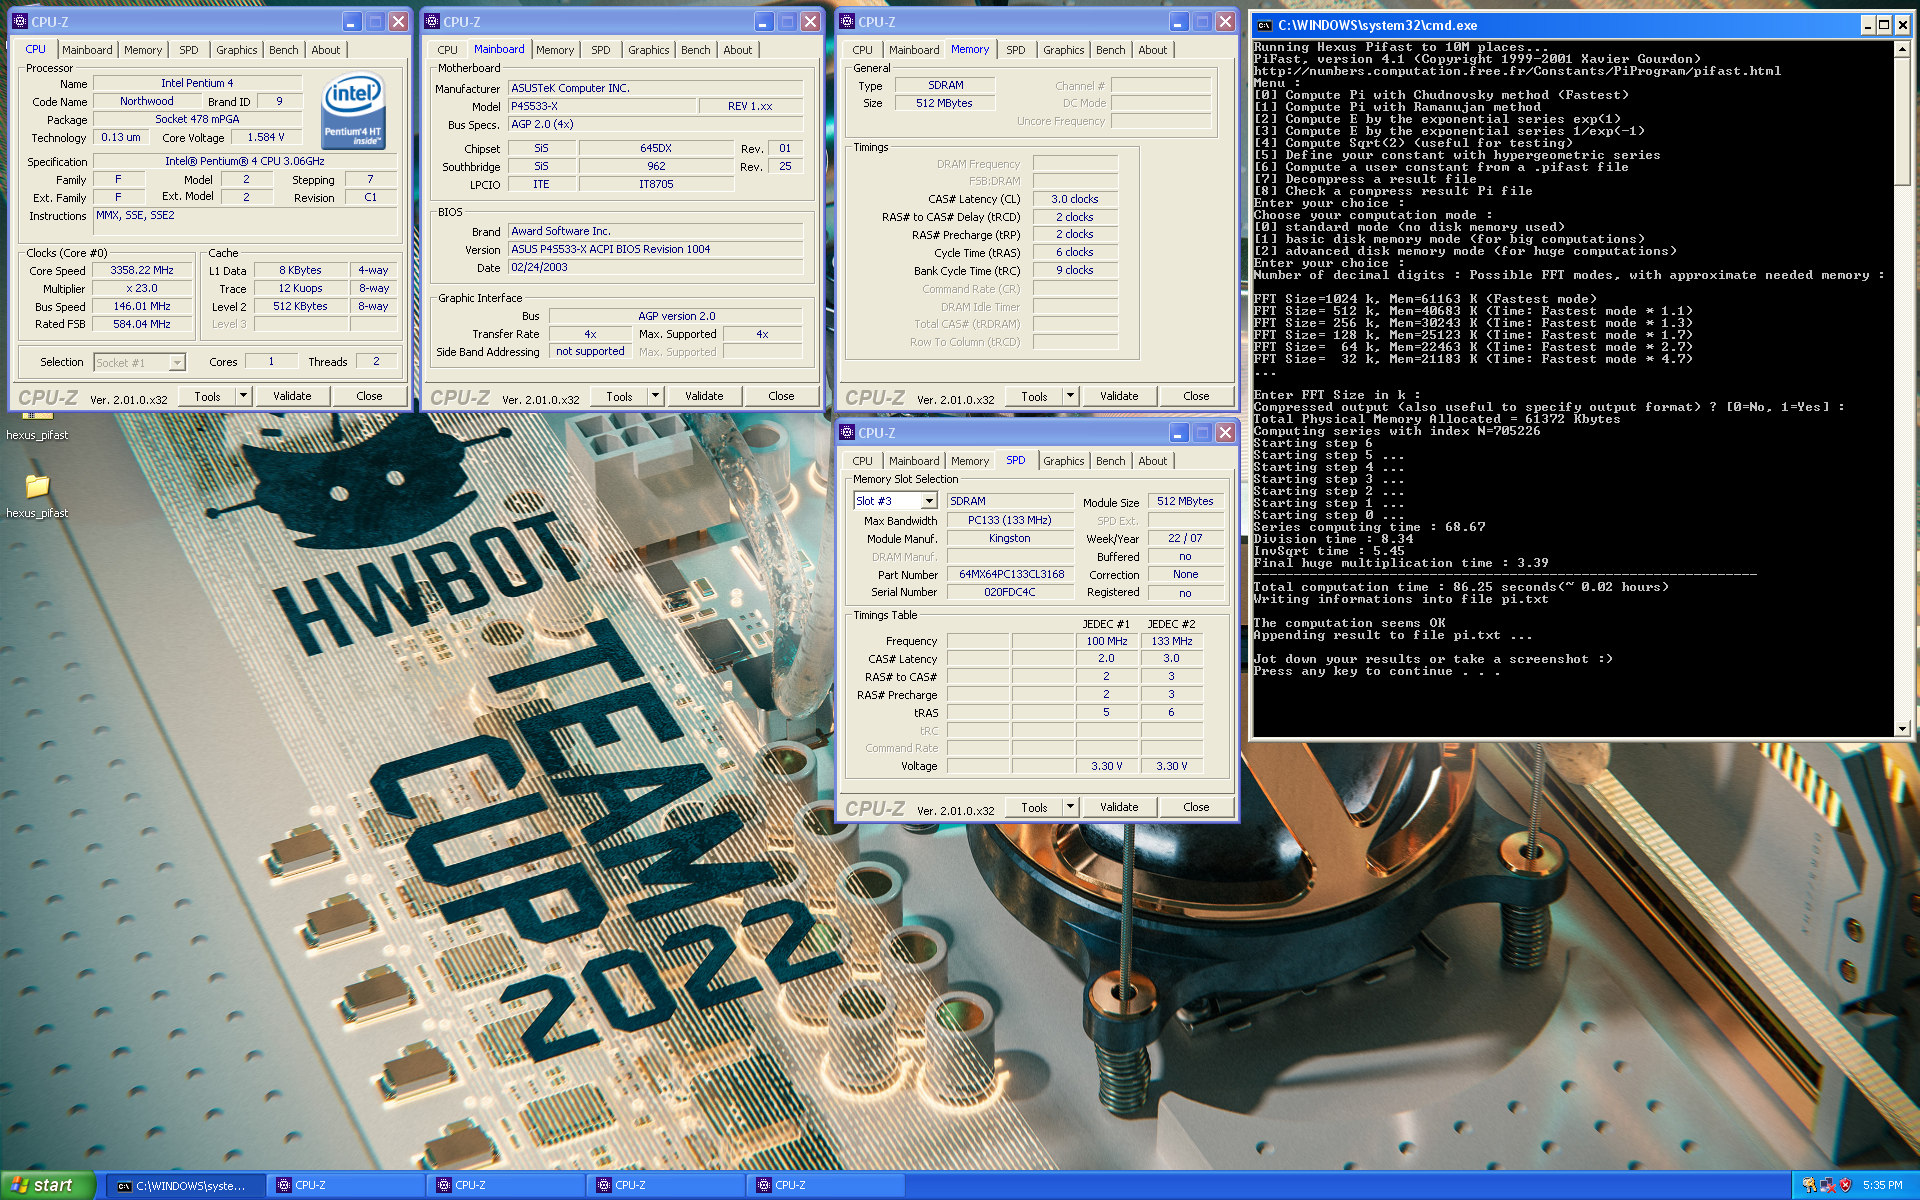Click the first system tray icon
The height and width of the screenshot is (1200, 1920).
[1809, 1185]
